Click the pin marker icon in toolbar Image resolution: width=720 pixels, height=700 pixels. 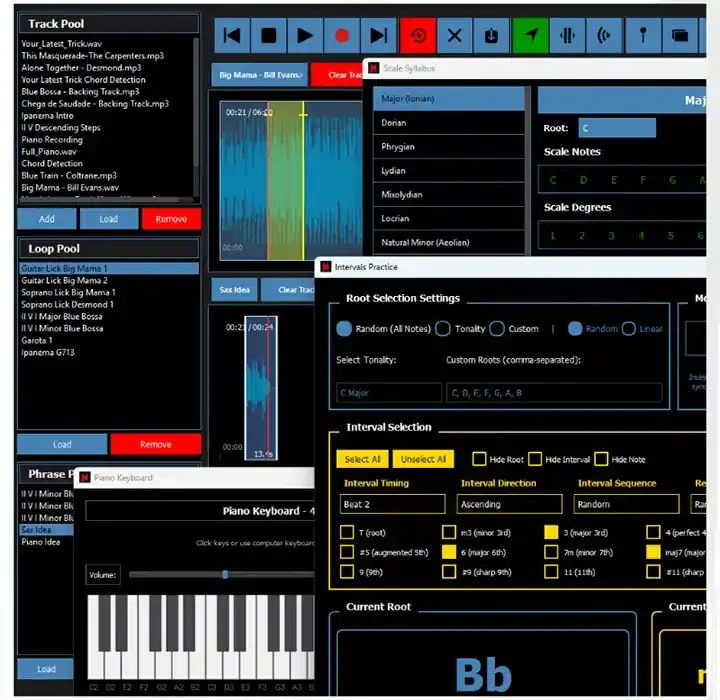(x=643, y=35)
